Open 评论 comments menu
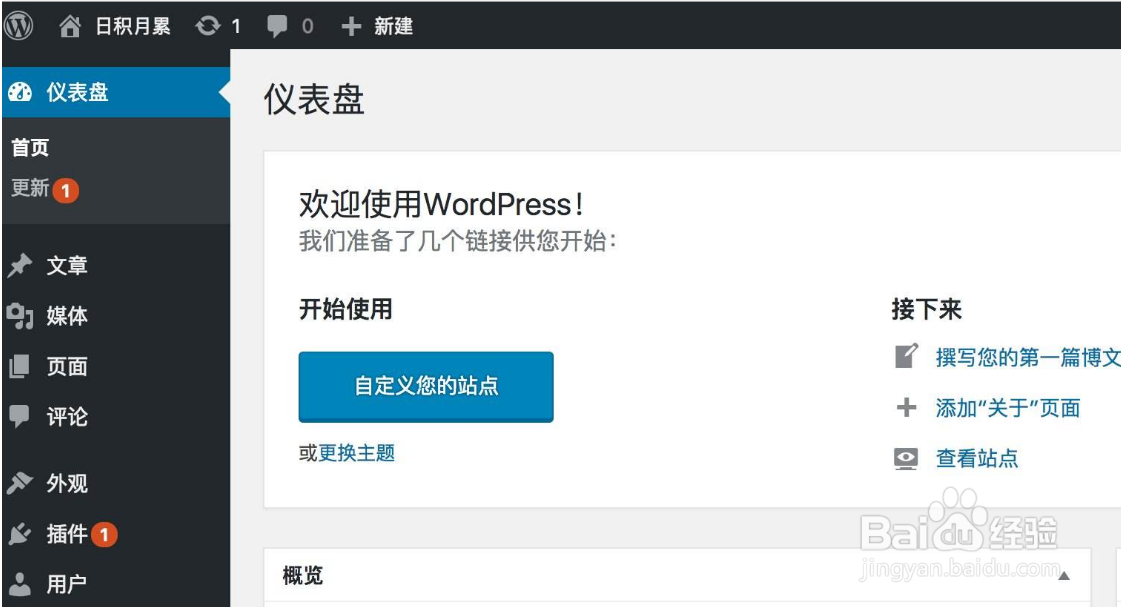This screenshot has height=607, width=1121. point(67,417)
